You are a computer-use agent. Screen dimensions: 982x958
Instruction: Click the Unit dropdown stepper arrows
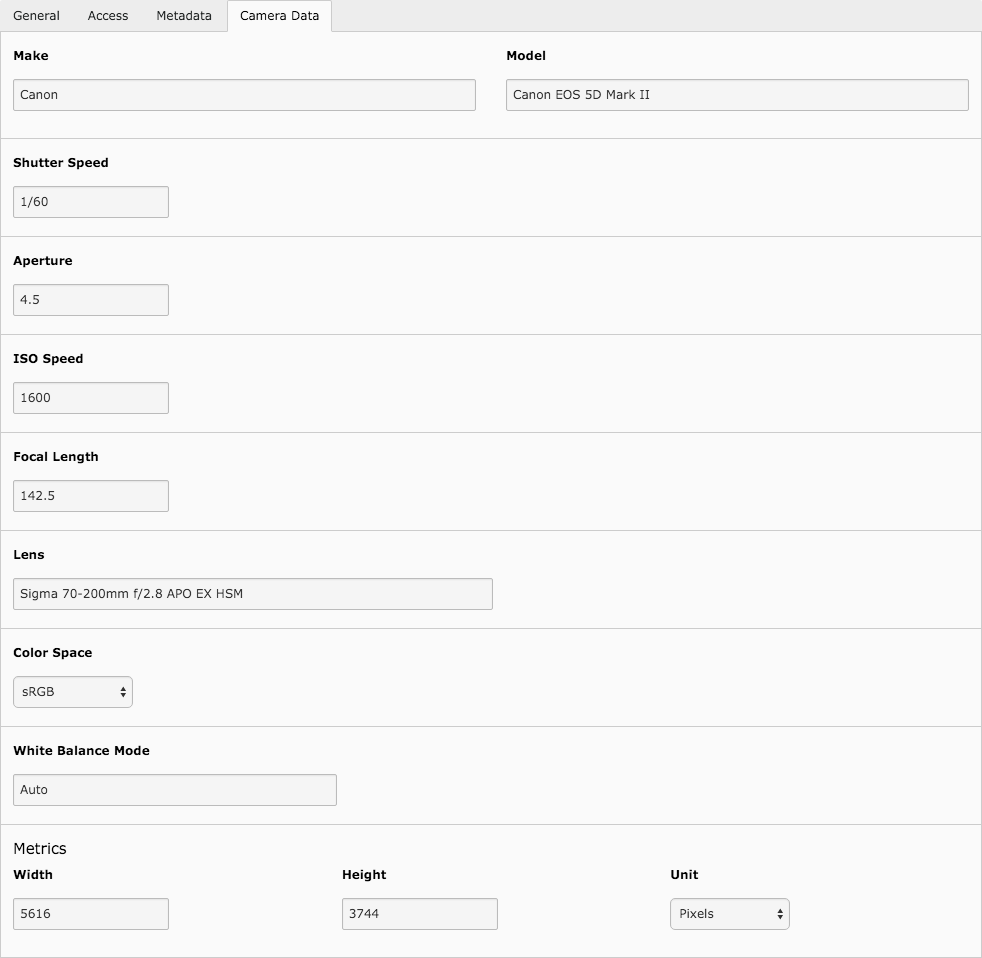(778, 913)
